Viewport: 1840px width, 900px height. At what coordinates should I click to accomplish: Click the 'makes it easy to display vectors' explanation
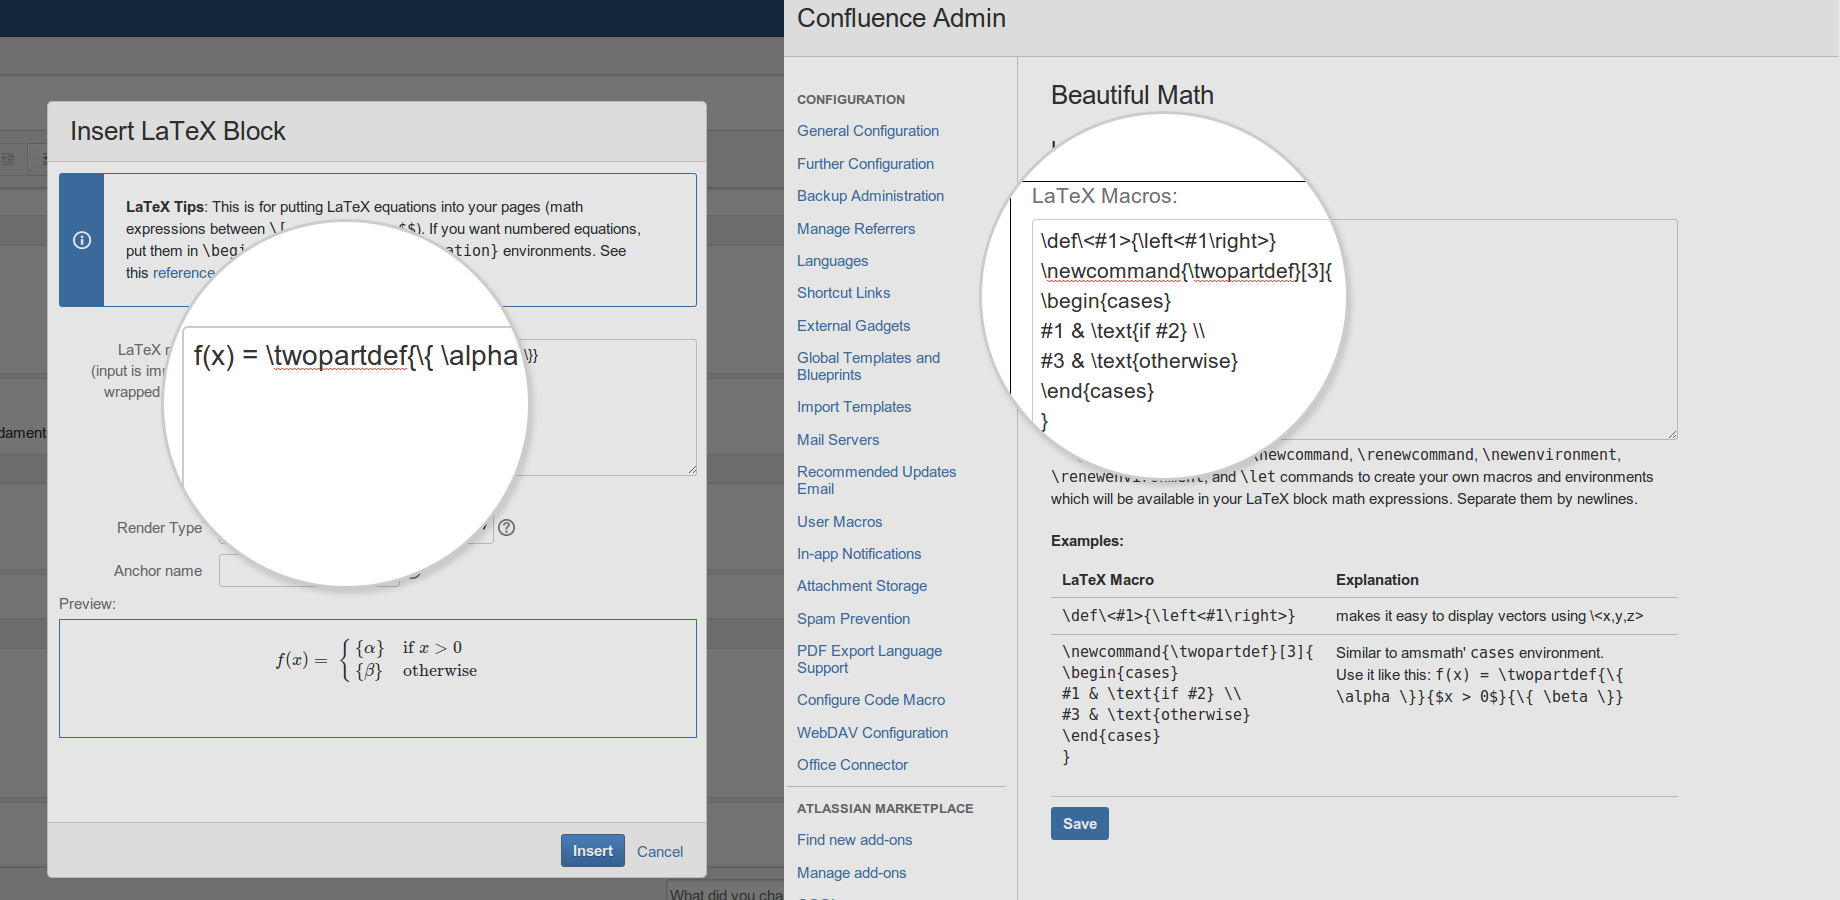1489,616
